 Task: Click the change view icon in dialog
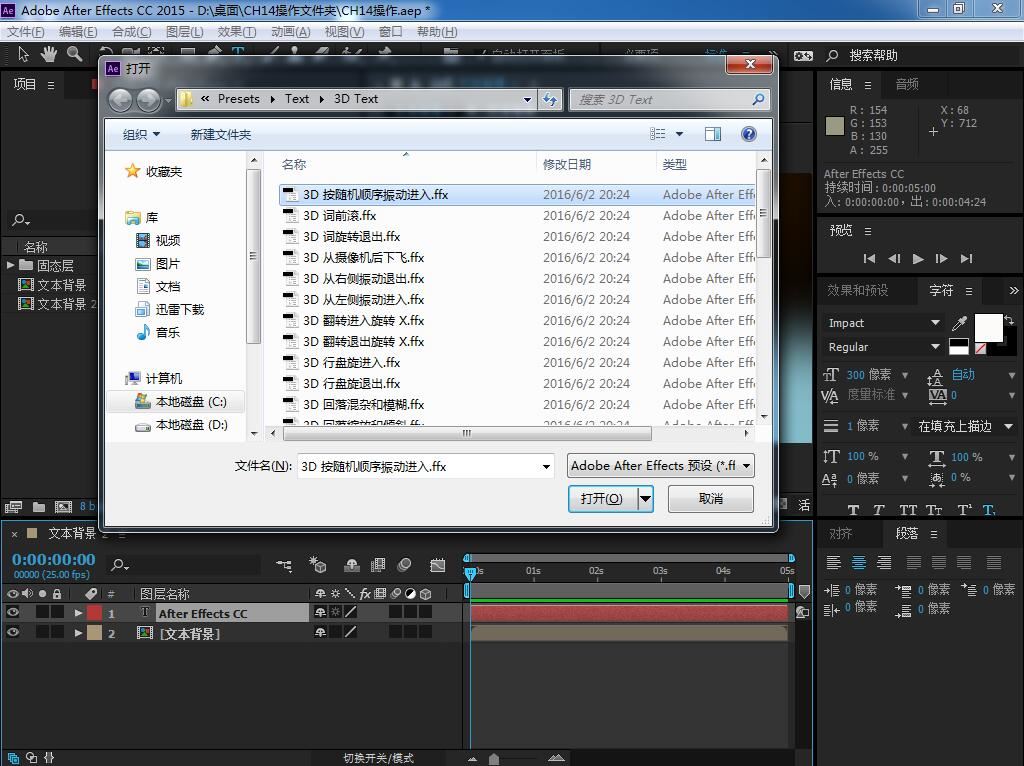658,134
